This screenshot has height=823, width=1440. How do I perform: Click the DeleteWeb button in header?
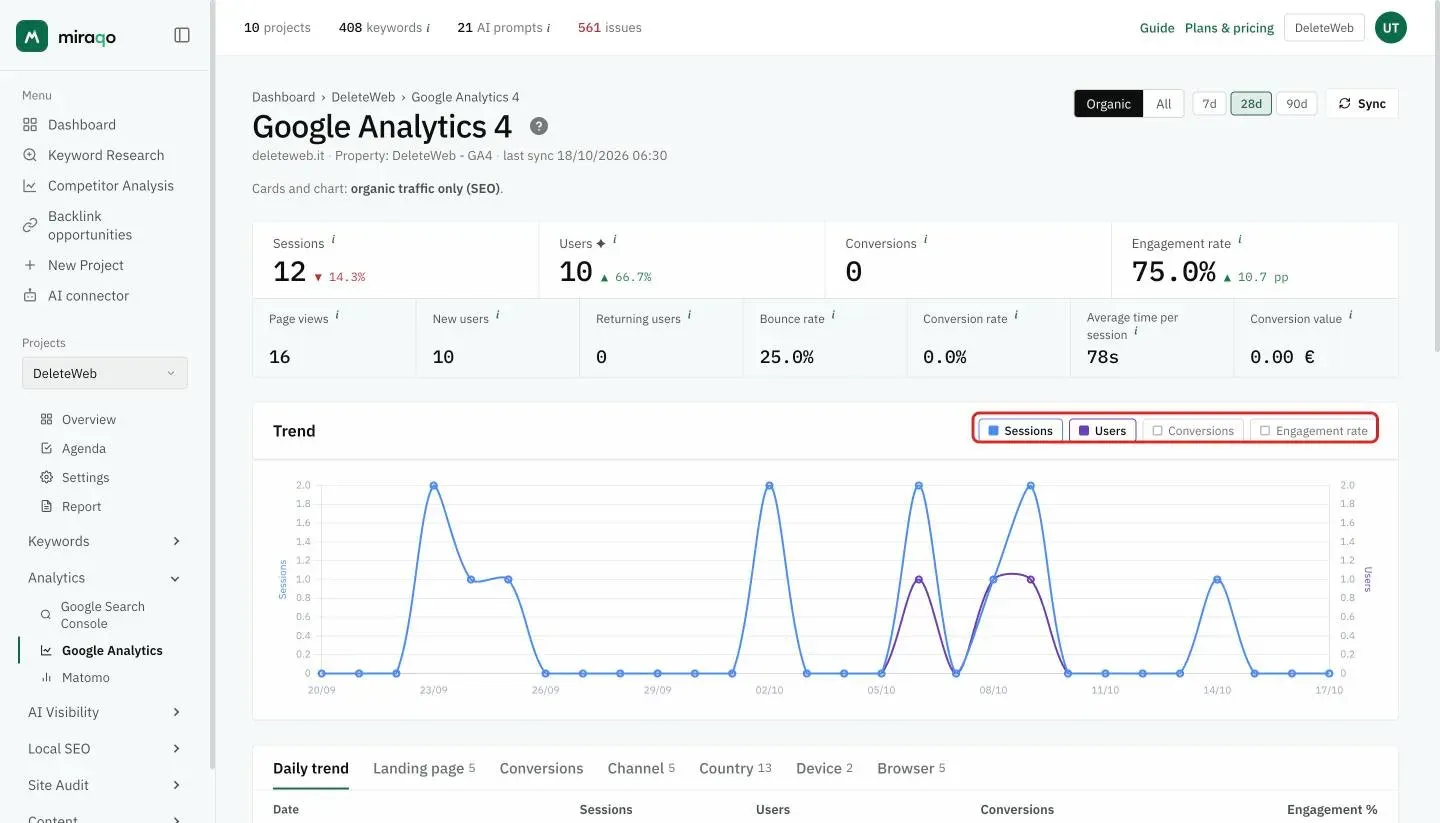1324,28
